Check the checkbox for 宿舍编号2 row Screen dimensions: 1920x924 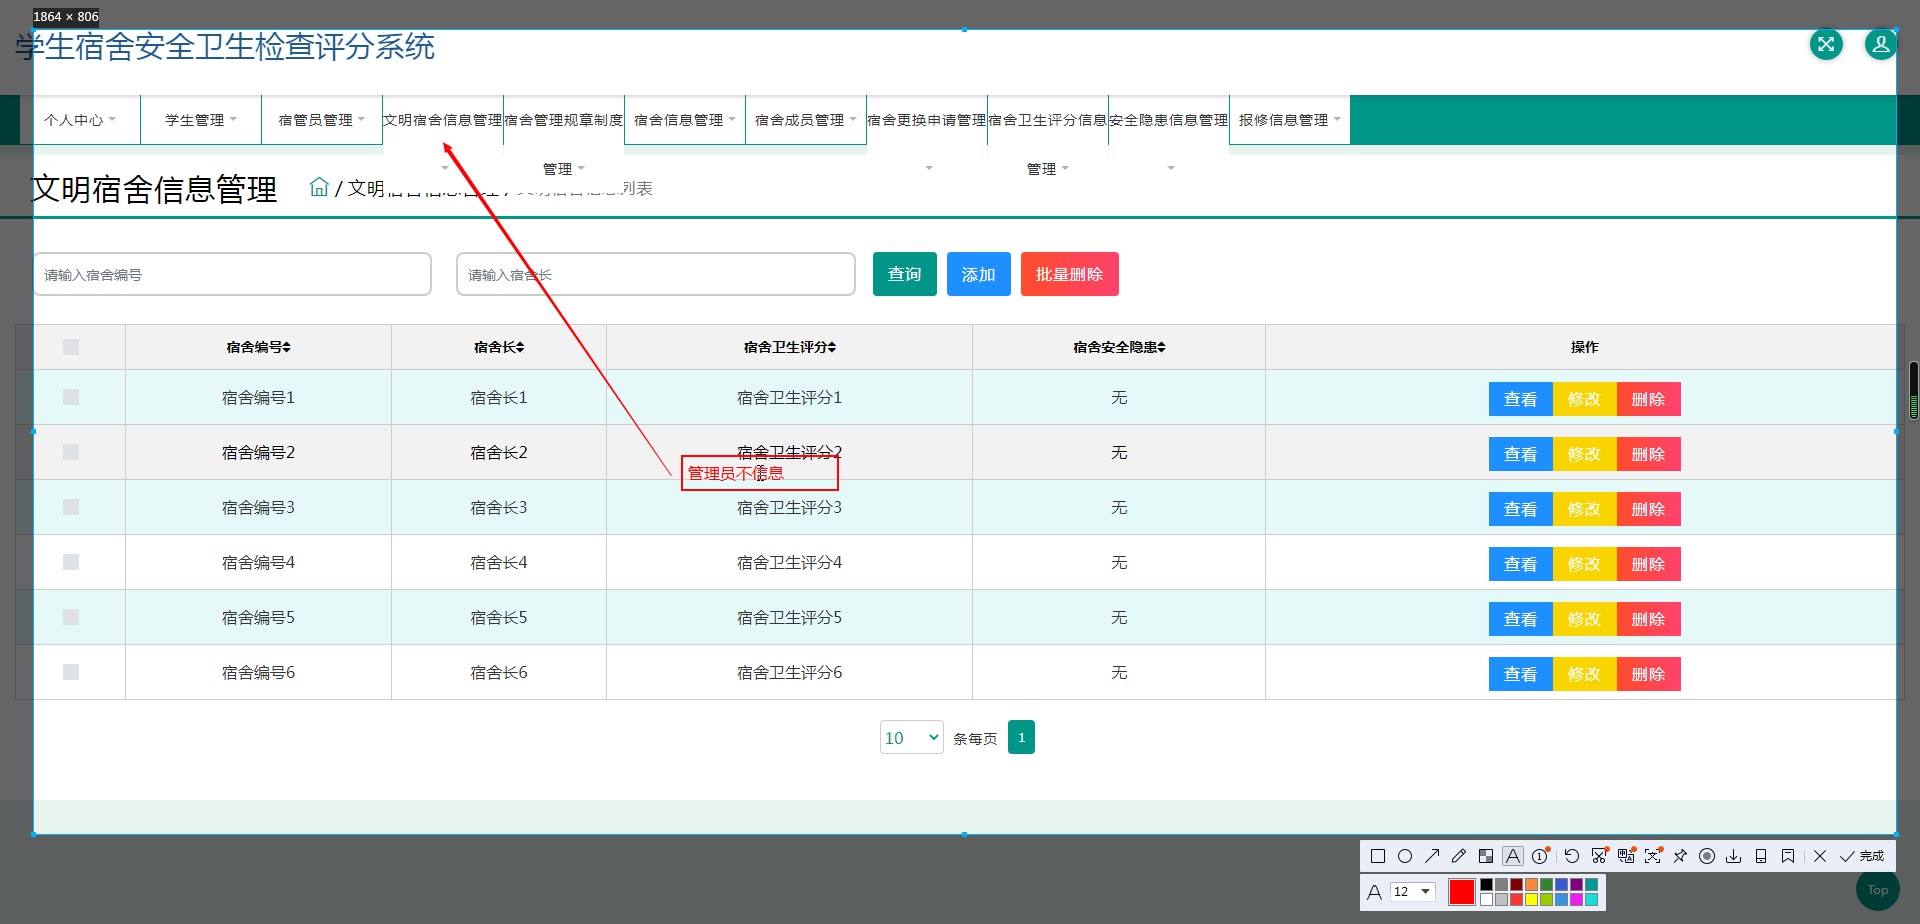[x=71, y=452]
